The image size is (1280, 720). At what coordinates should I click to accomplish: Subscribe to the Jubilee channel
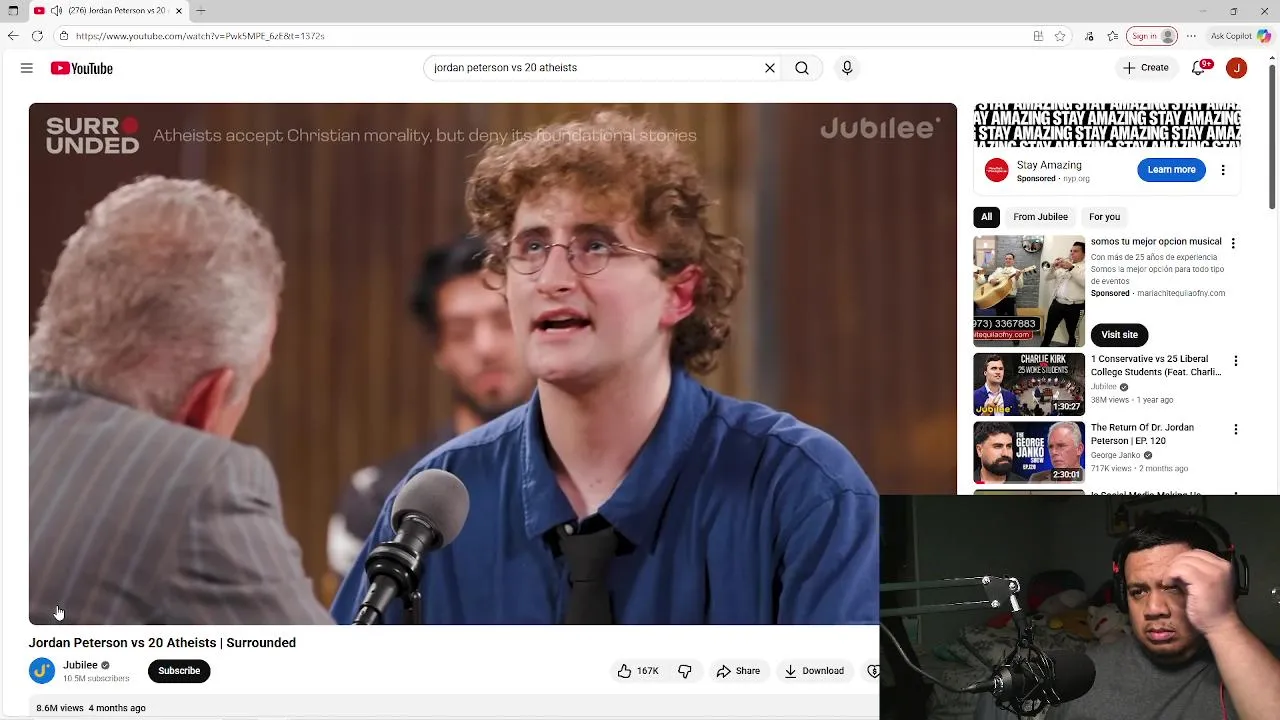click(x=179, y=671)
